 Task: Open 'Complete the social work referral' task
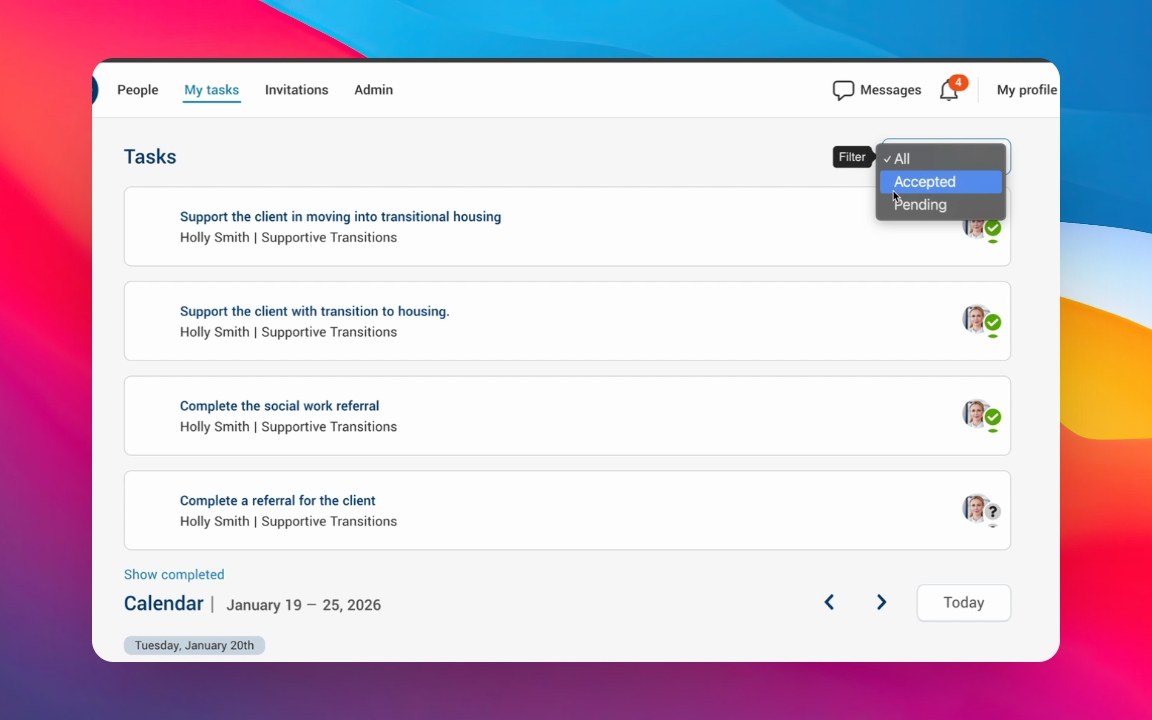point(279,406)
